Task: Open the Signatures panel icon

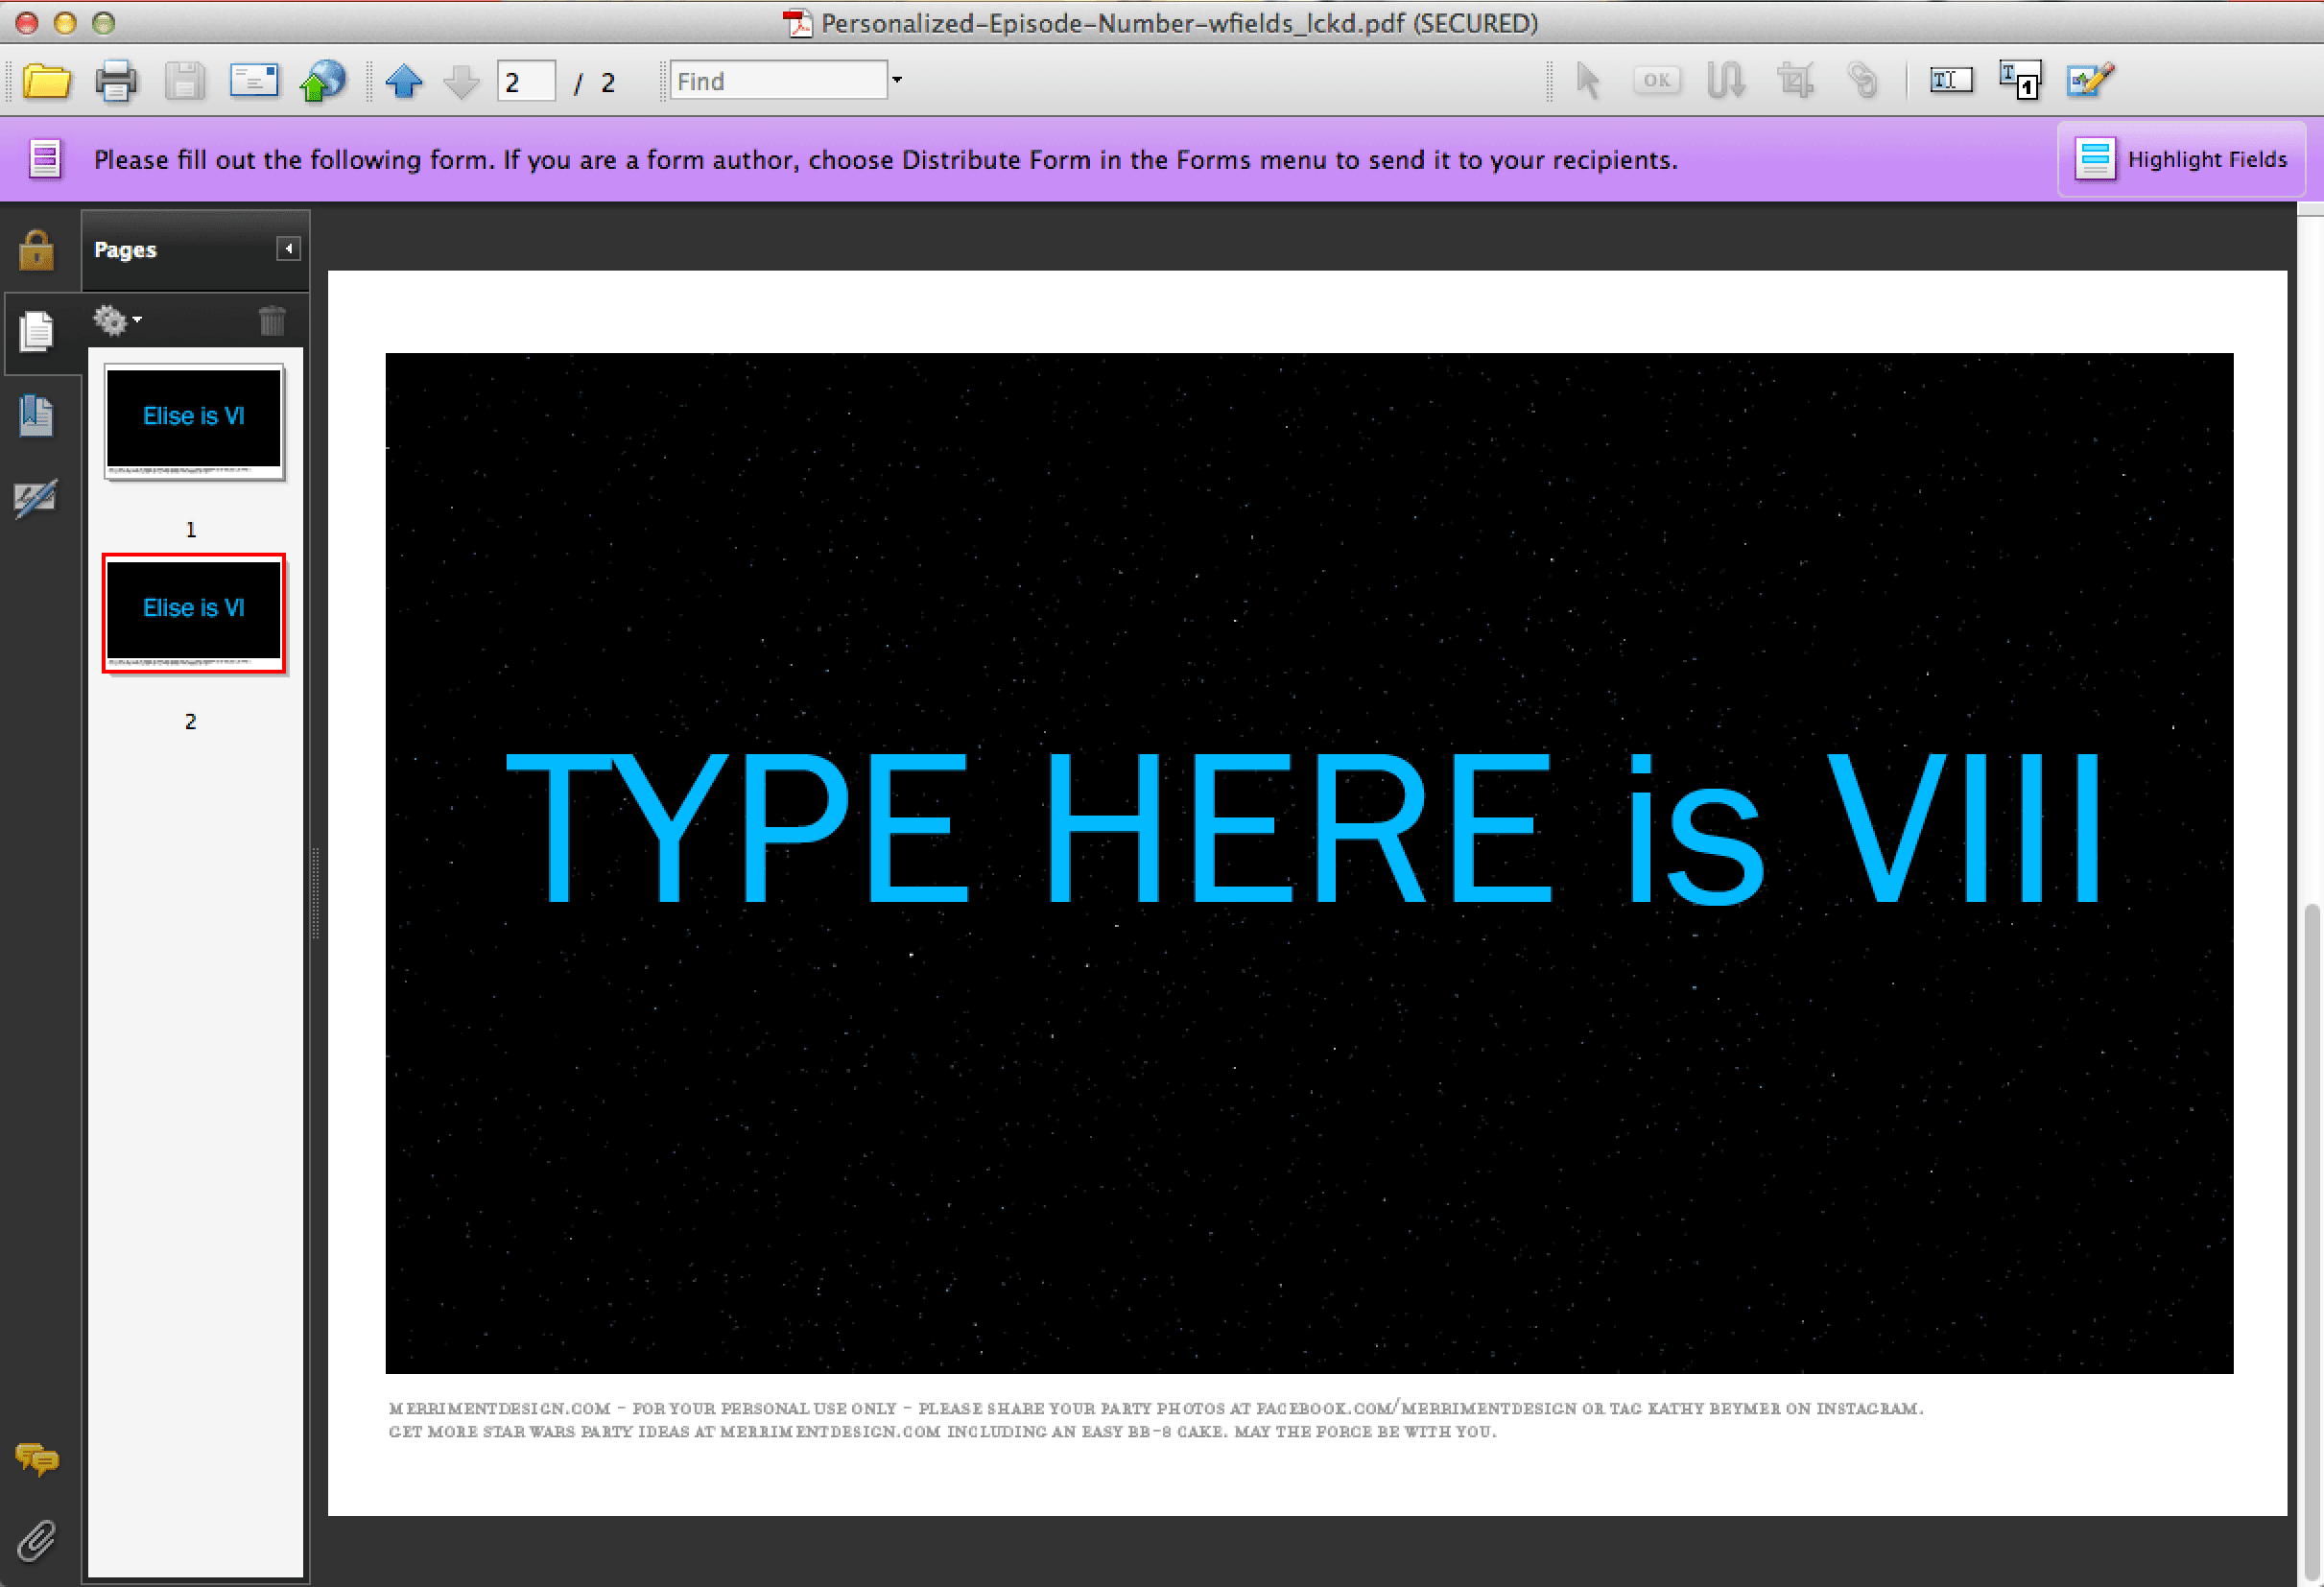Action: 37,498
